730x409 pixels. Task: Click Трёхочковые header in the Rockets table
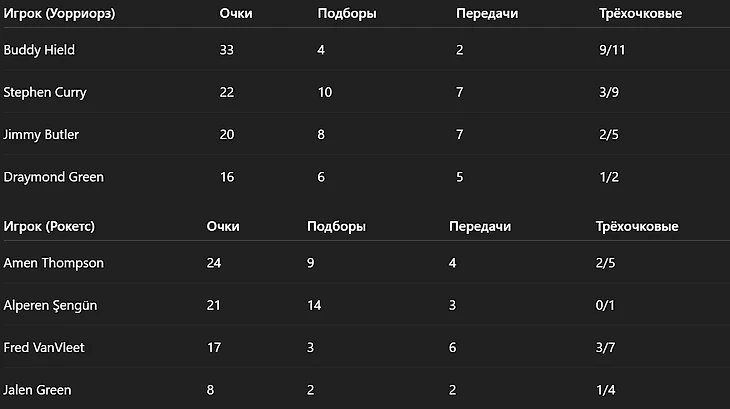tap(636, 226)
